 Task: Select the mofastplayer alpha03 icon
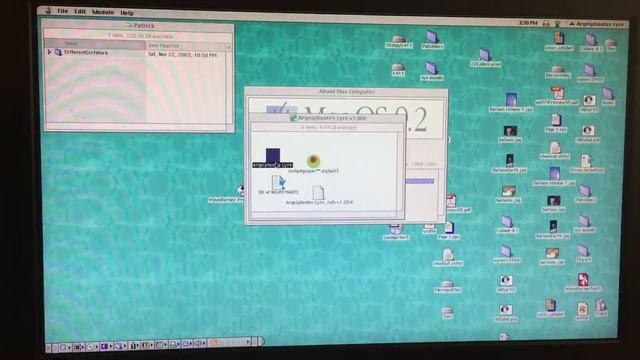[x=313, y=164]
